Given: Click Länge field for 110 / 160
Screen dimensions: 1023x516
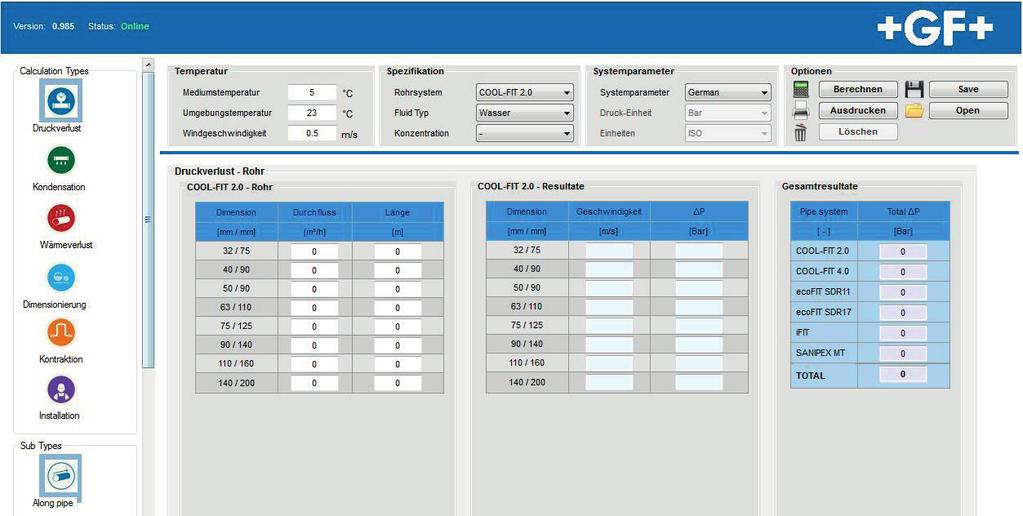Looking at the screenshot, I should [x=397, y=364].
